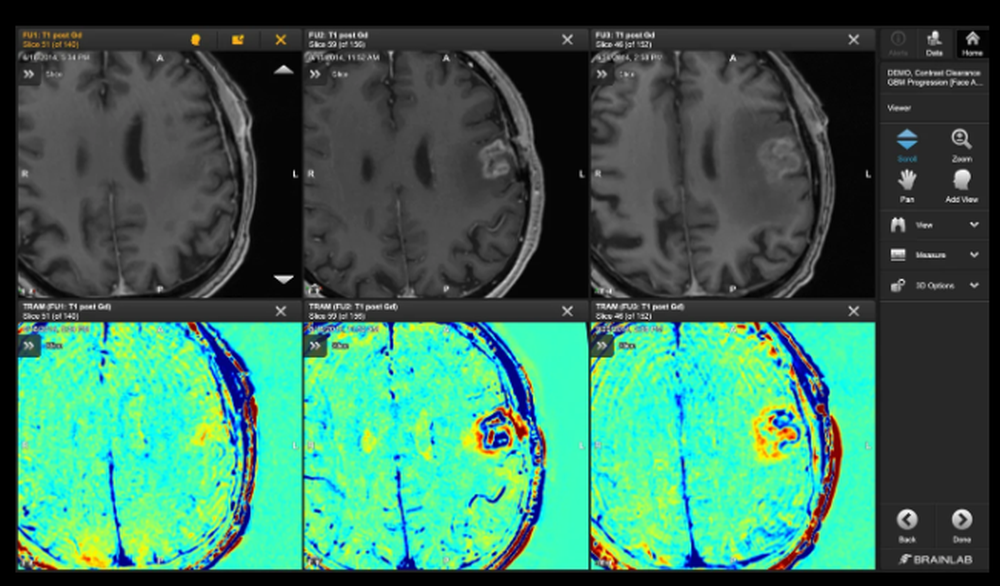Open the Data panel icon
The image size is (1000, 586).
pos(935,37)
